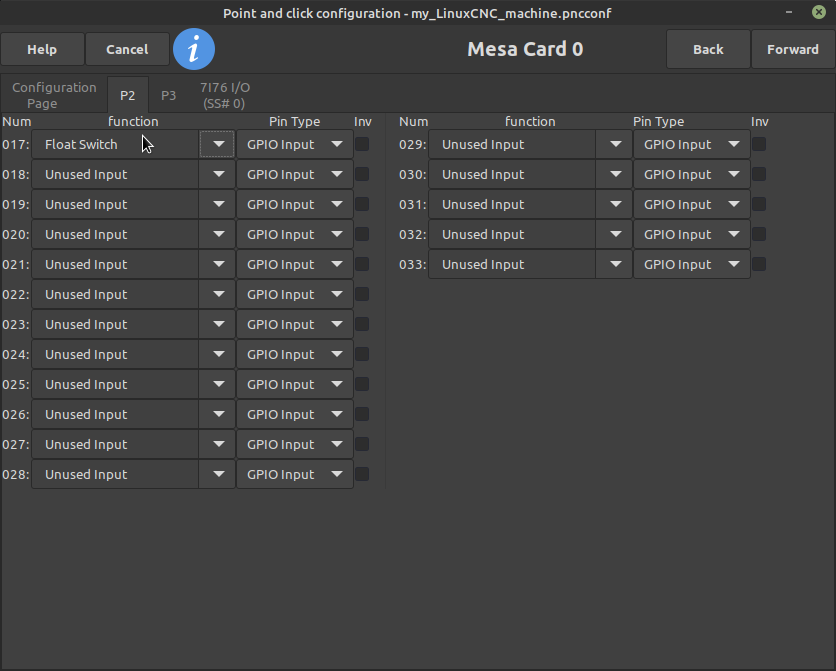Open Pin Type dropdown for pin 025
This screenshot has width=836, height=671.
pyautogui.click(x=295, y=384)
